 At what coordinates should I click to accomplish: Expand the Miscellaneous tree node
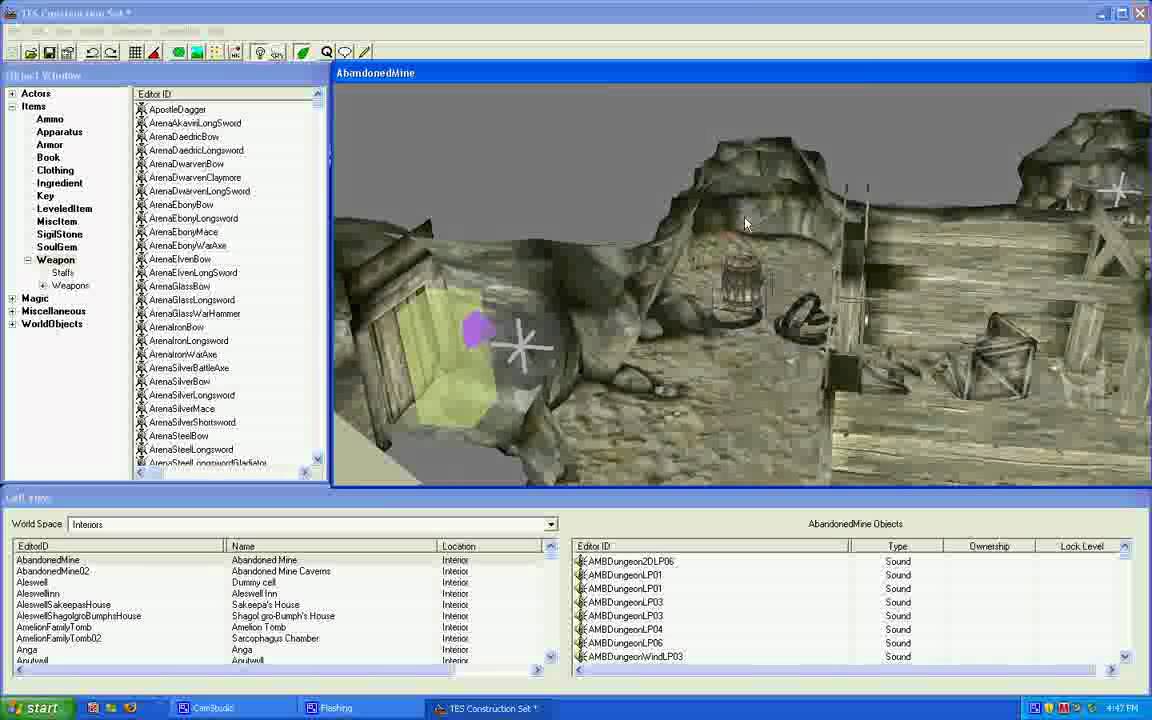(x=12, y=312)
